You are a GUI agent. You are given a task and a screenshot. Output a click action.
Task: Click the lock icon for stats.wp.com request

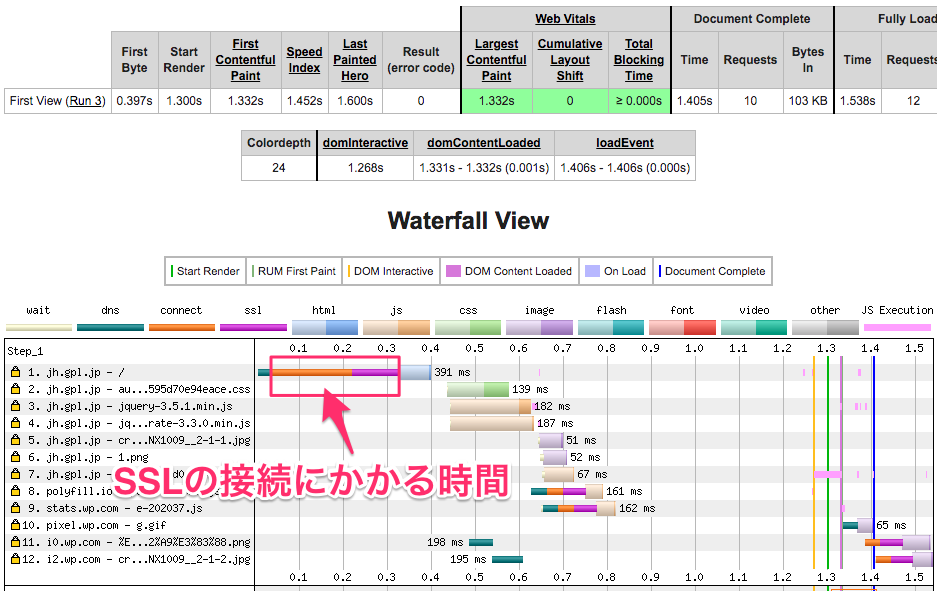pyautogui.click(x=16, y=508)
